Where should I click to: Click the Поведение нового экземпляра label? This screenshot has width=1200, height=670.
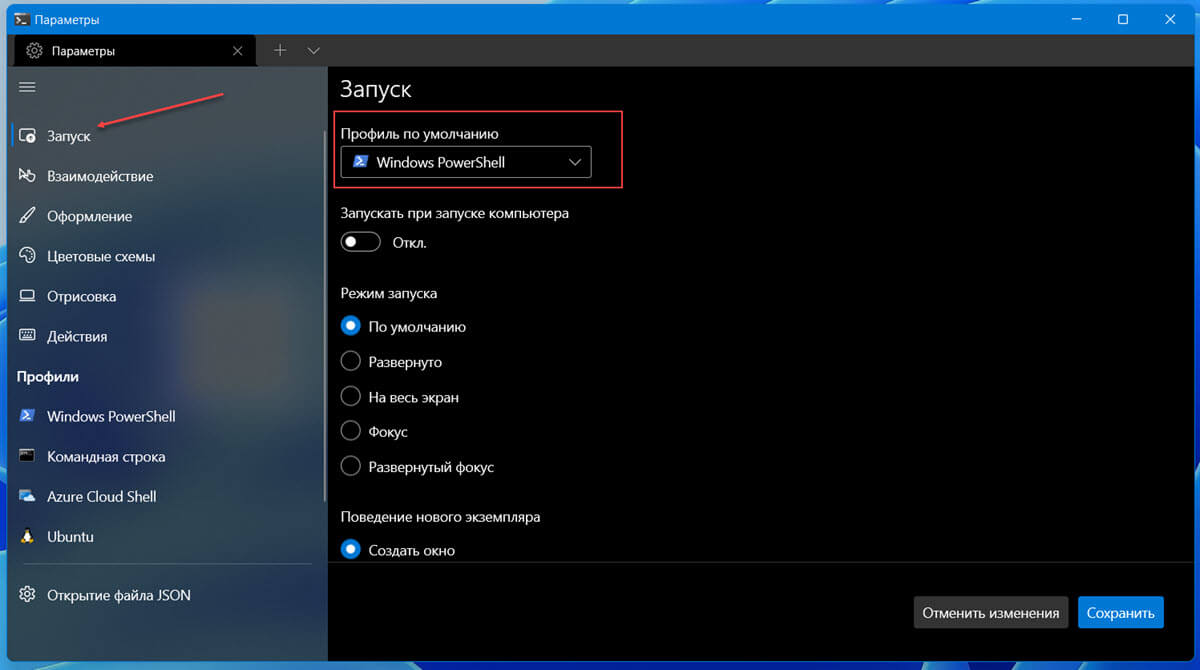click(441, 517)
